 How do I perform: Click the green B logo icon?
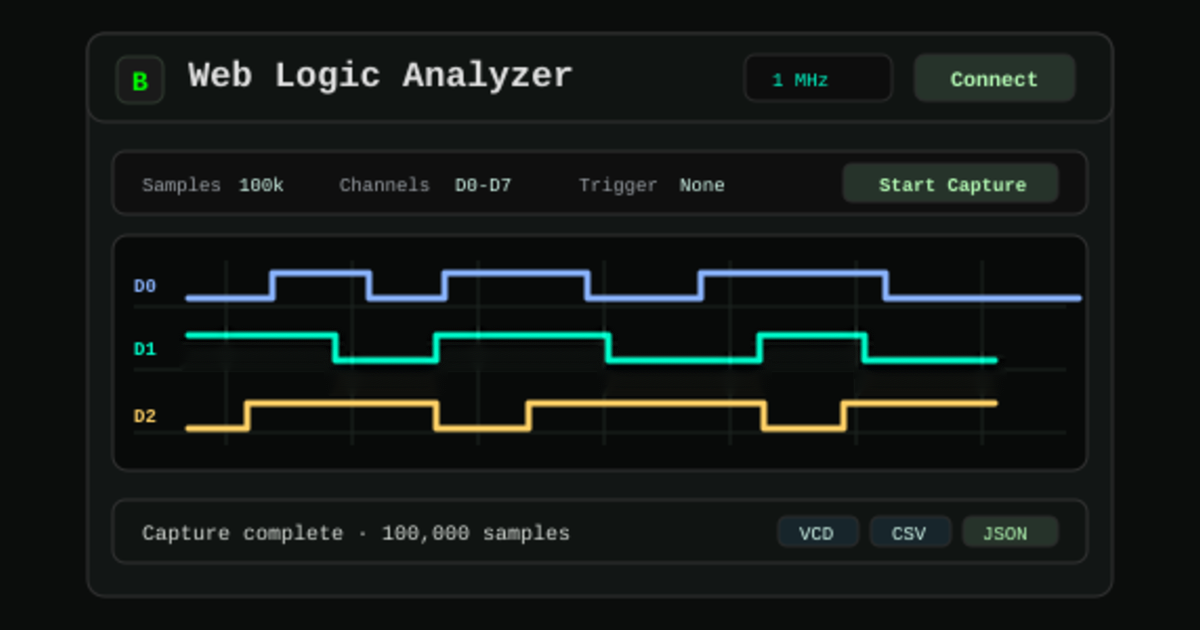140,81
